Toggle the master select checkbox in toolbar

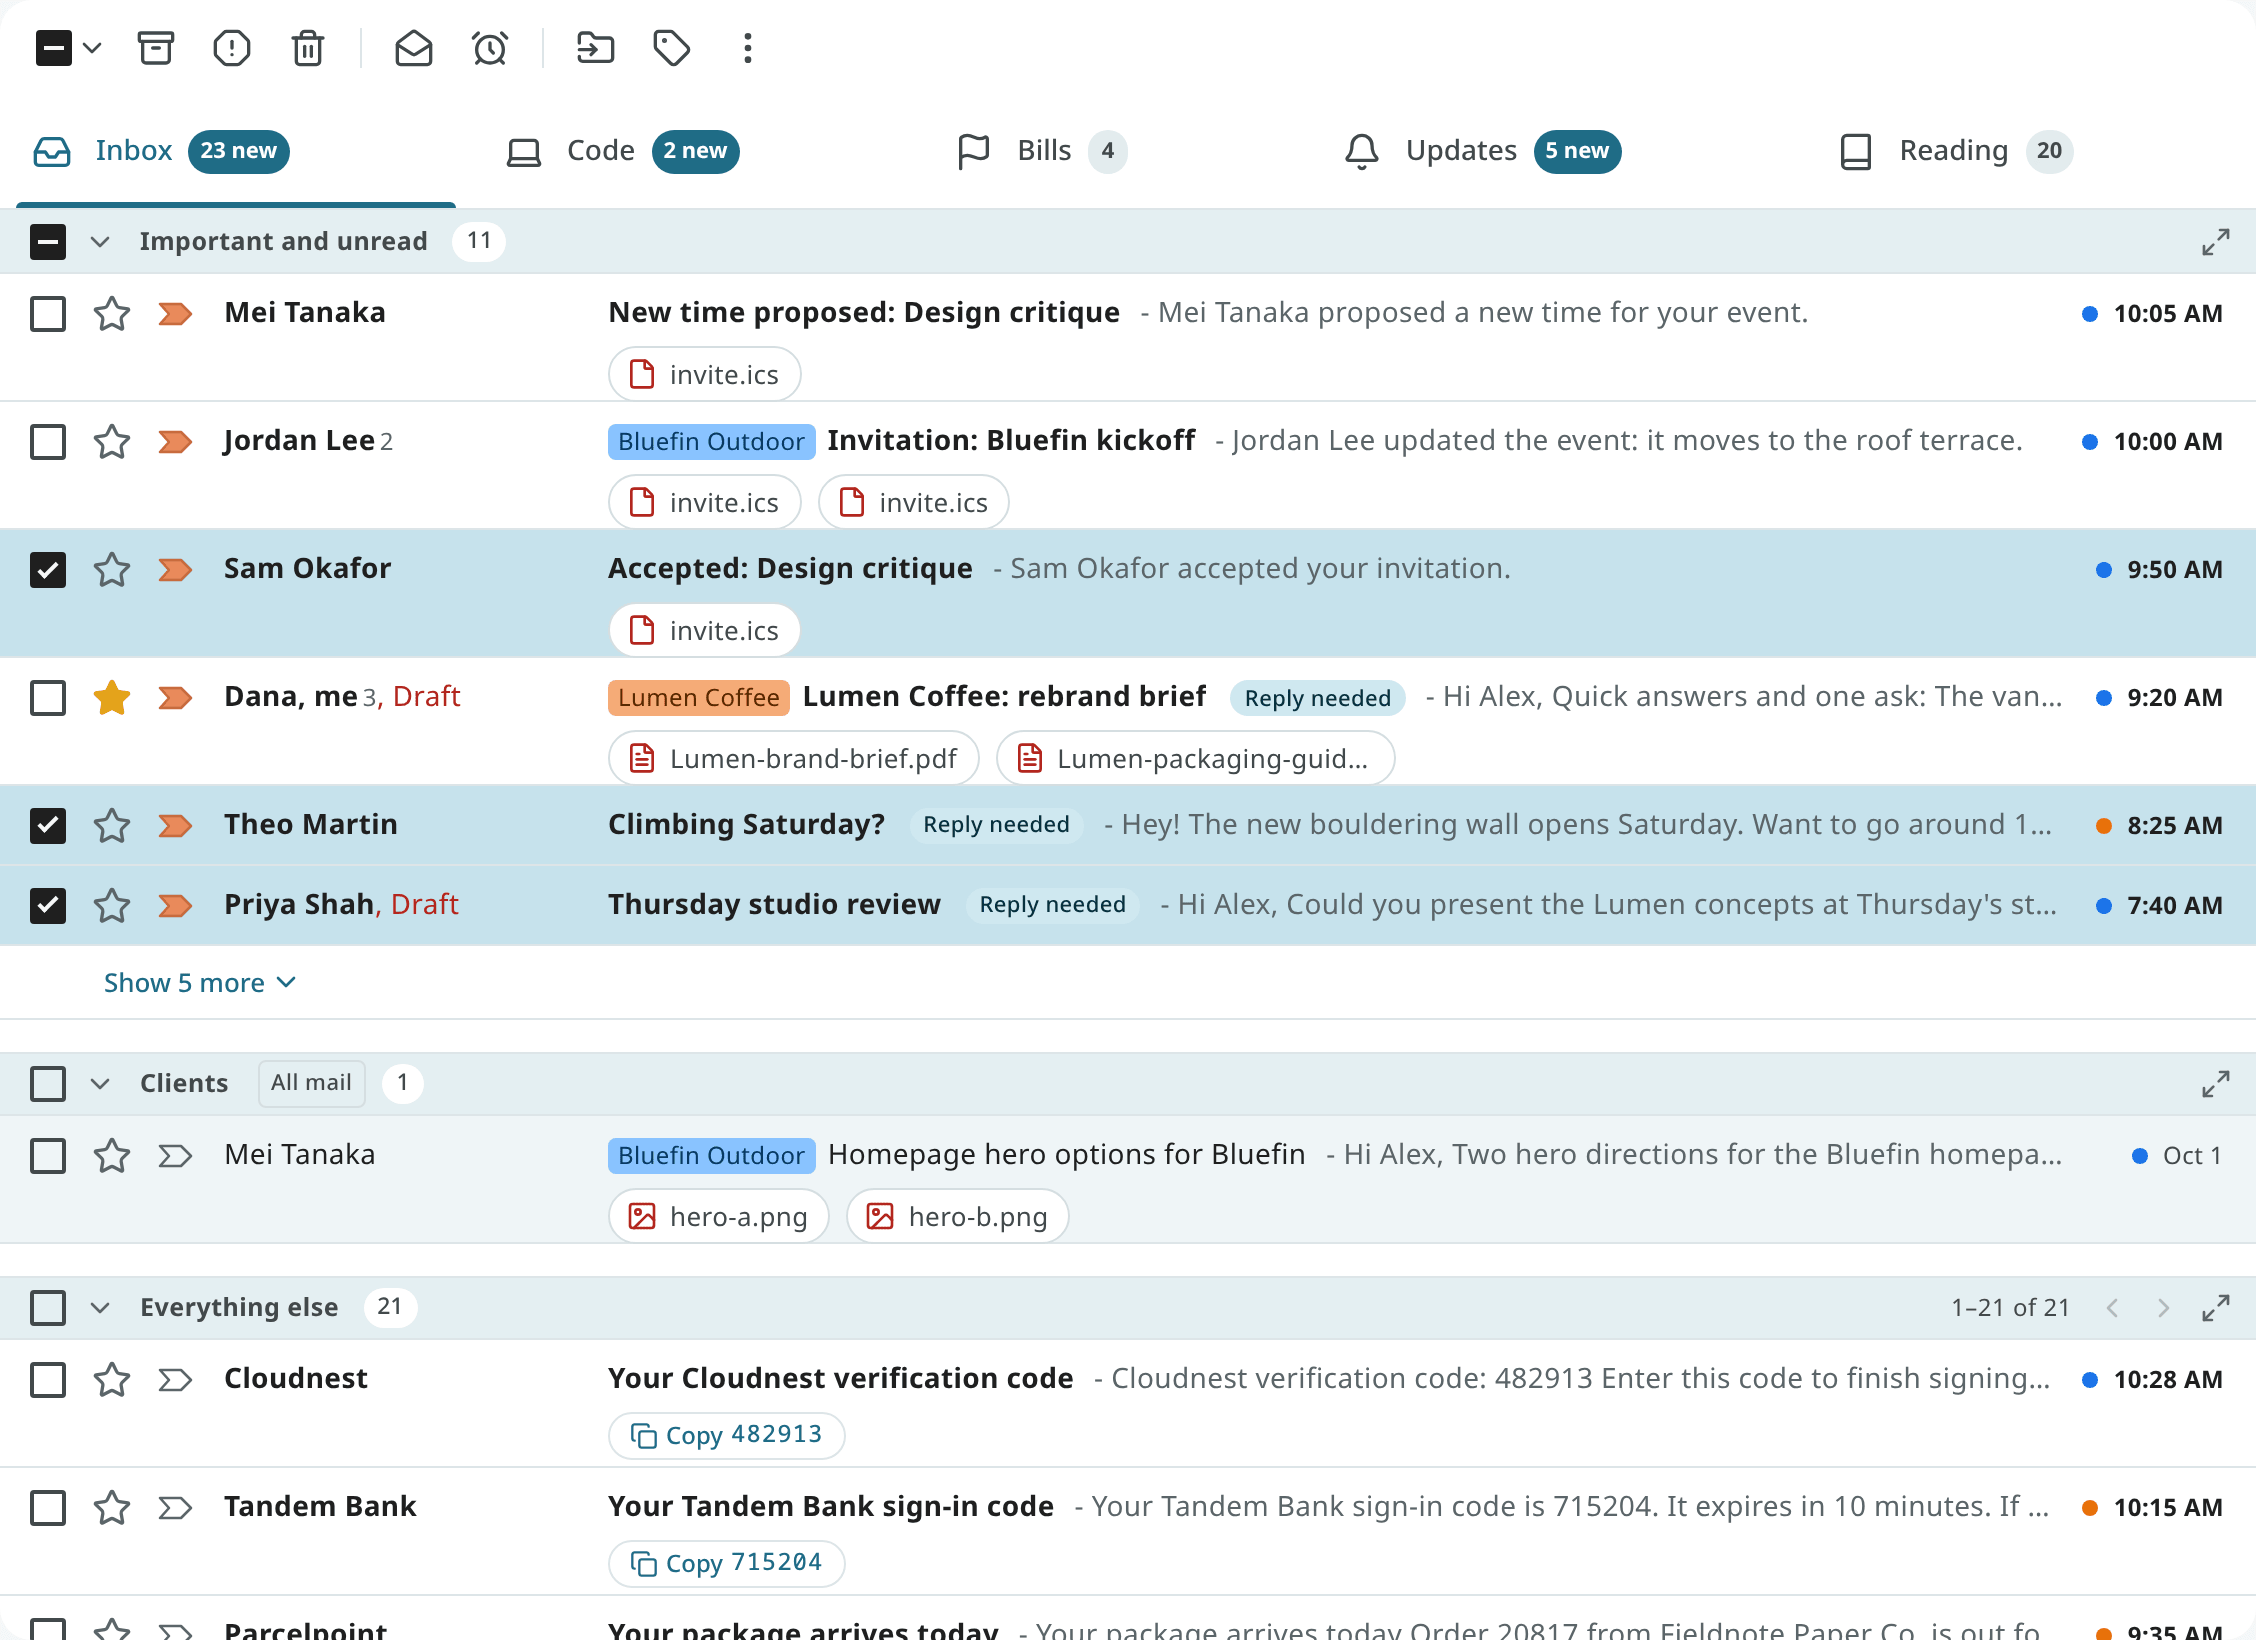53,47
